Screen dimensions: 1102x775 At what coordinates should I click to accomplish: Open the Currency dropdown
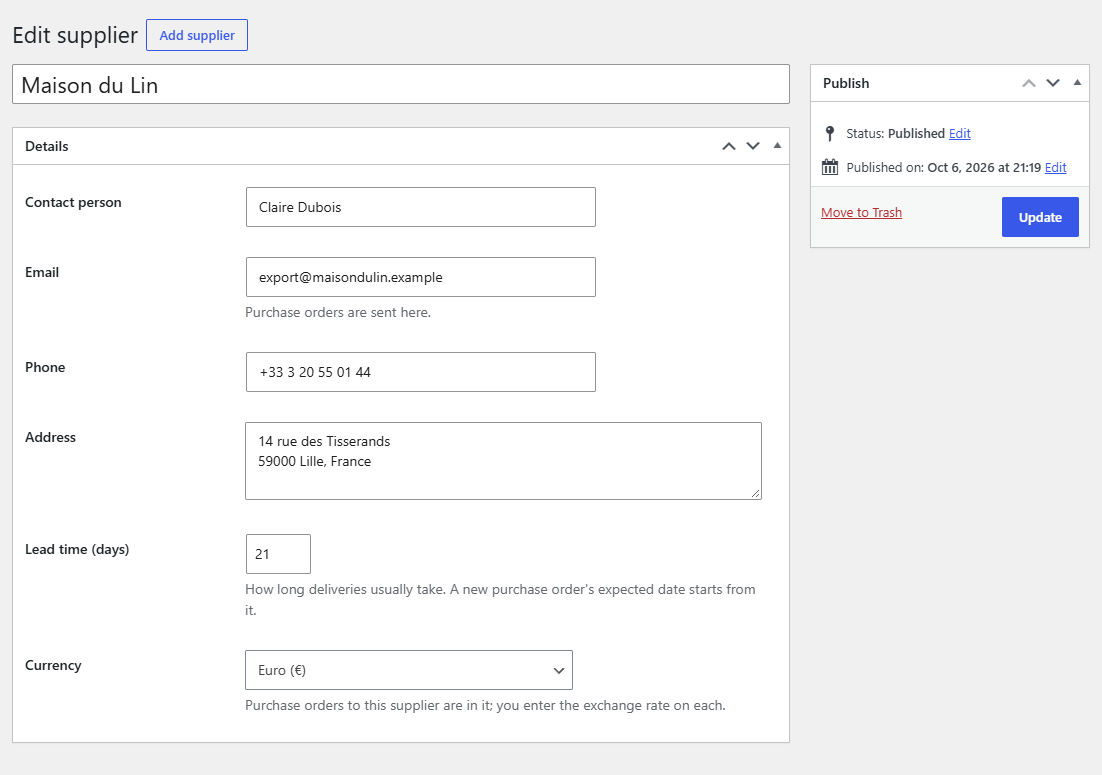pos(409,670)
